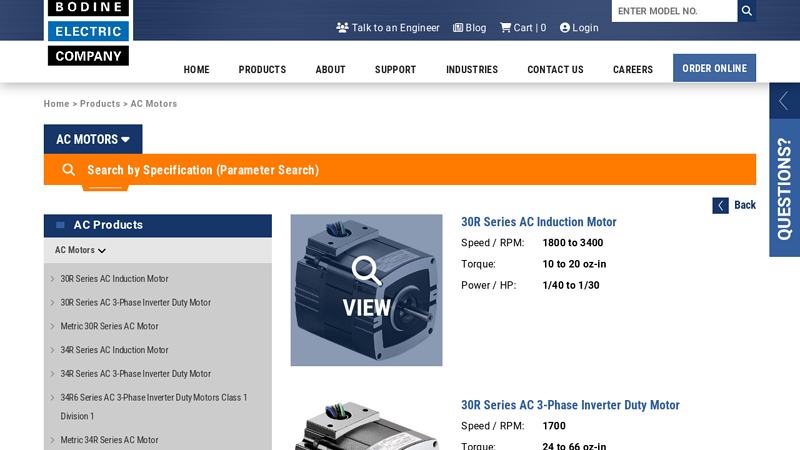Image resolution: width=800 pixels, height=450 pixels.
Task: Open Search by Specification parameter search
Action: coord(400,169)
